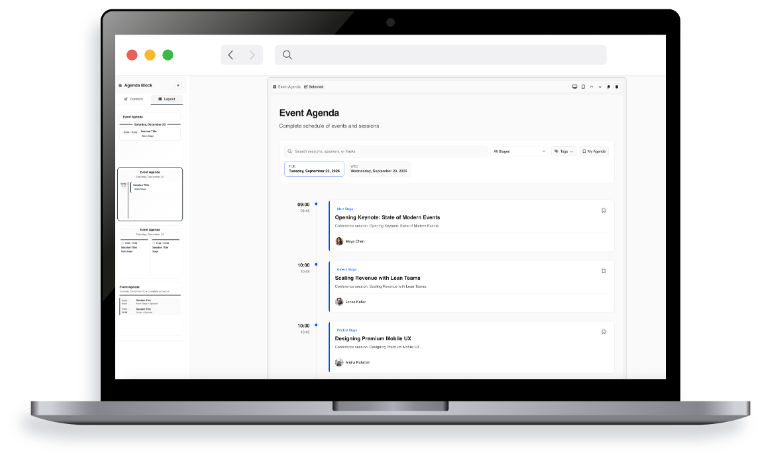This screenshot has height=462, width=766.
Task: Click the green maximize window button
Action: coord(168,55)
